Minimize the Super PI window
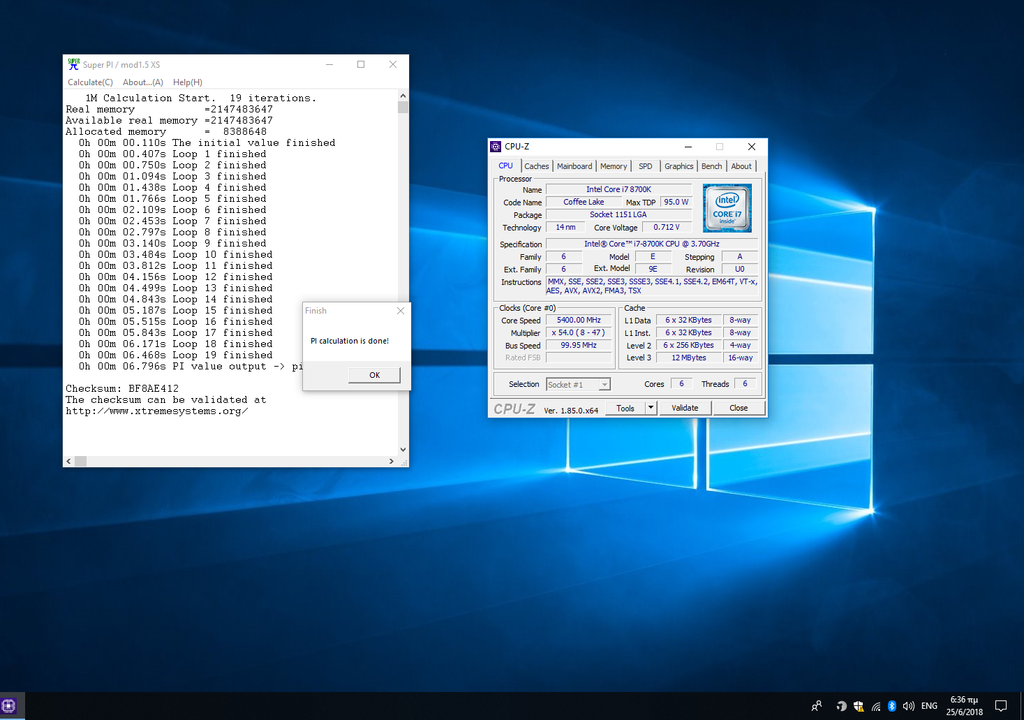This screenshot has width=1024, height=720. tap(330, 64)
